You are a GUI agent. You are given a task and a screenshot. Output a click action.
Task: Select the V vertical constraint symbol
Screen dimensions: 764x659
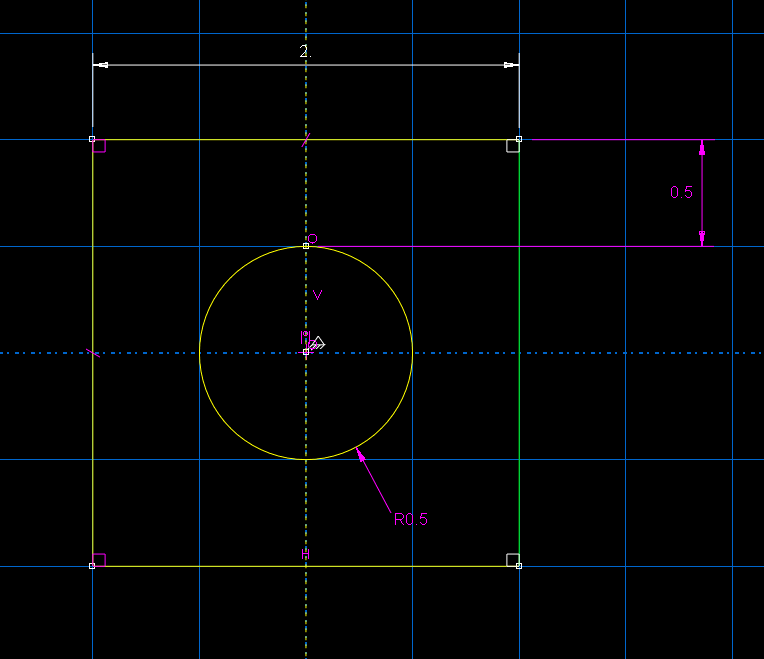(x=317, y=295)
